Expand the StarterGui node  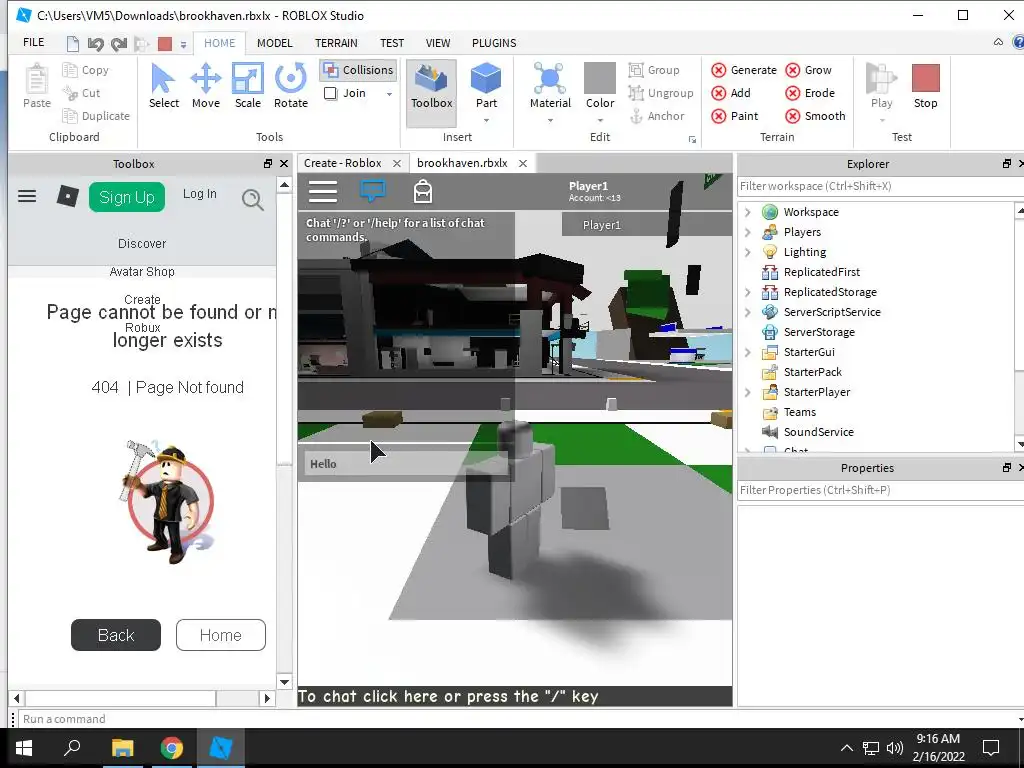coord(748,352)
